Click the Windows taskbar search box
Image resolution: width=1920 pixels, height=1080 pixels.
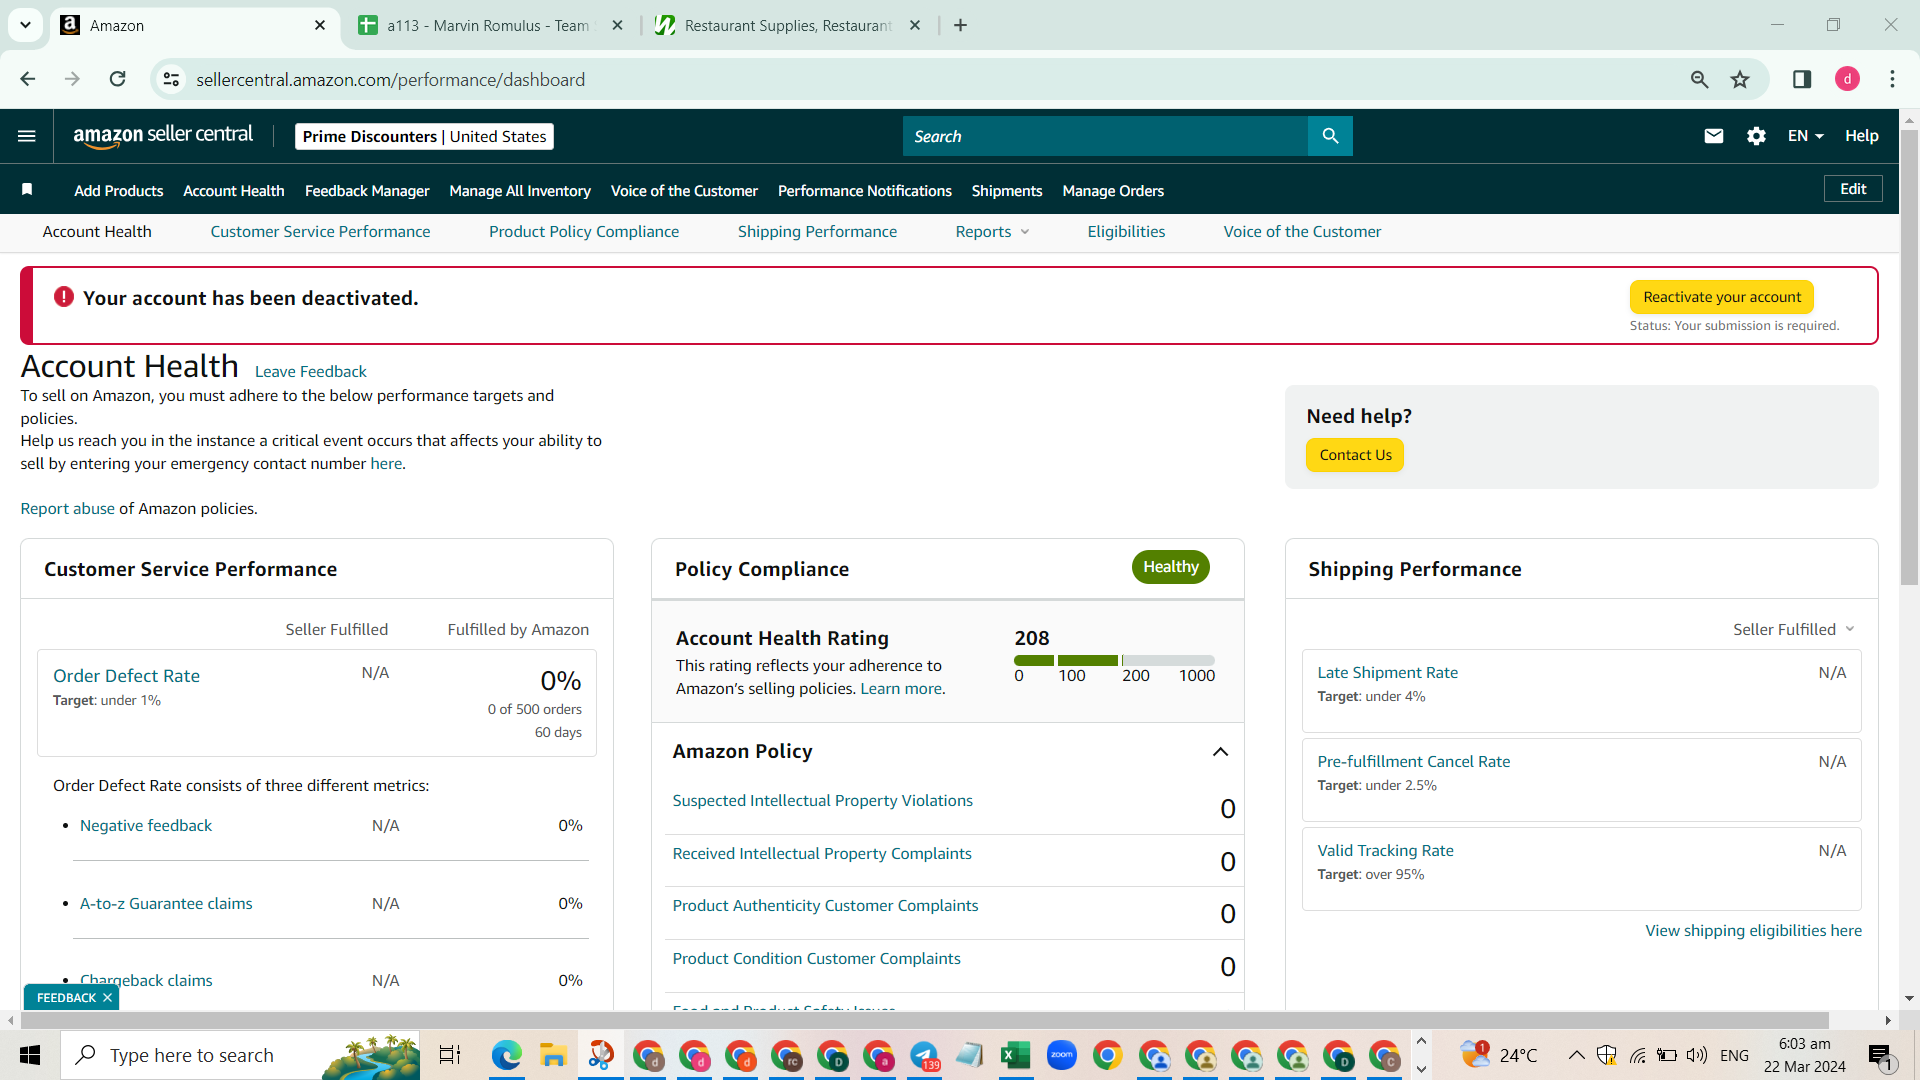pyautogui.click(x=240, y=1055)
